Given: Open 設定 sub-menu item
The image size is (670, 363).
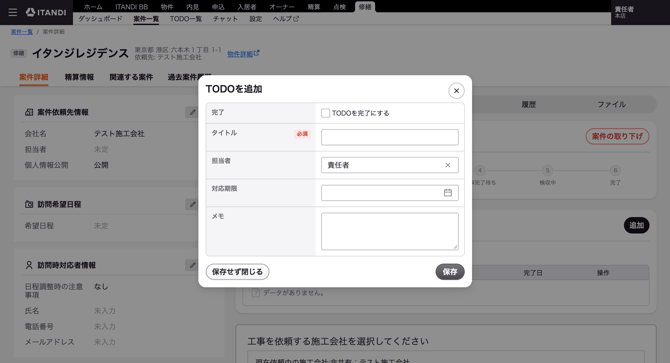Looking at the screenshot, I should tap(256, 19).
